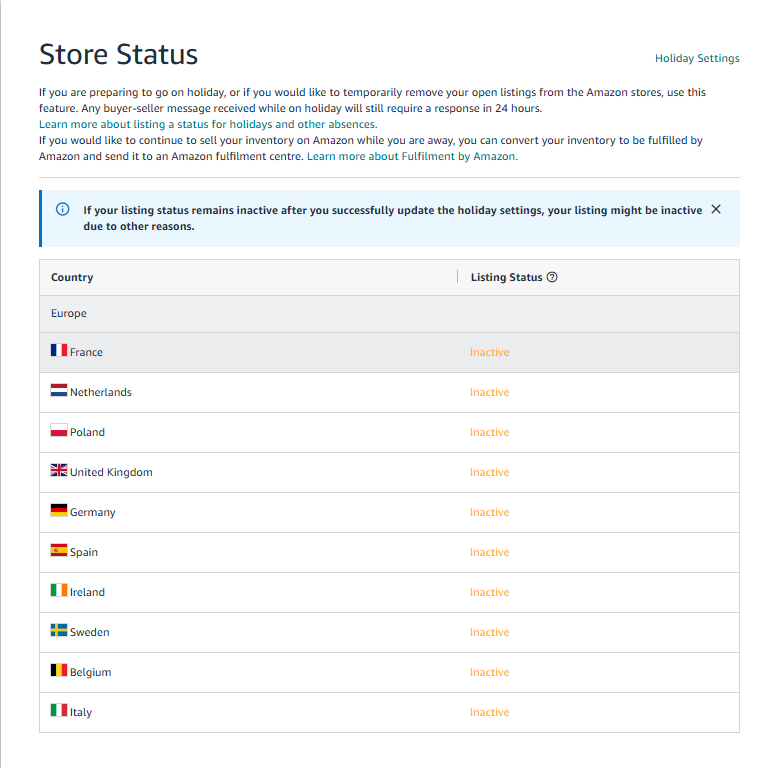This screenshot has width=774, height=768.
Task: Select the 'Germany' country name
Action: tap(93, 512)
